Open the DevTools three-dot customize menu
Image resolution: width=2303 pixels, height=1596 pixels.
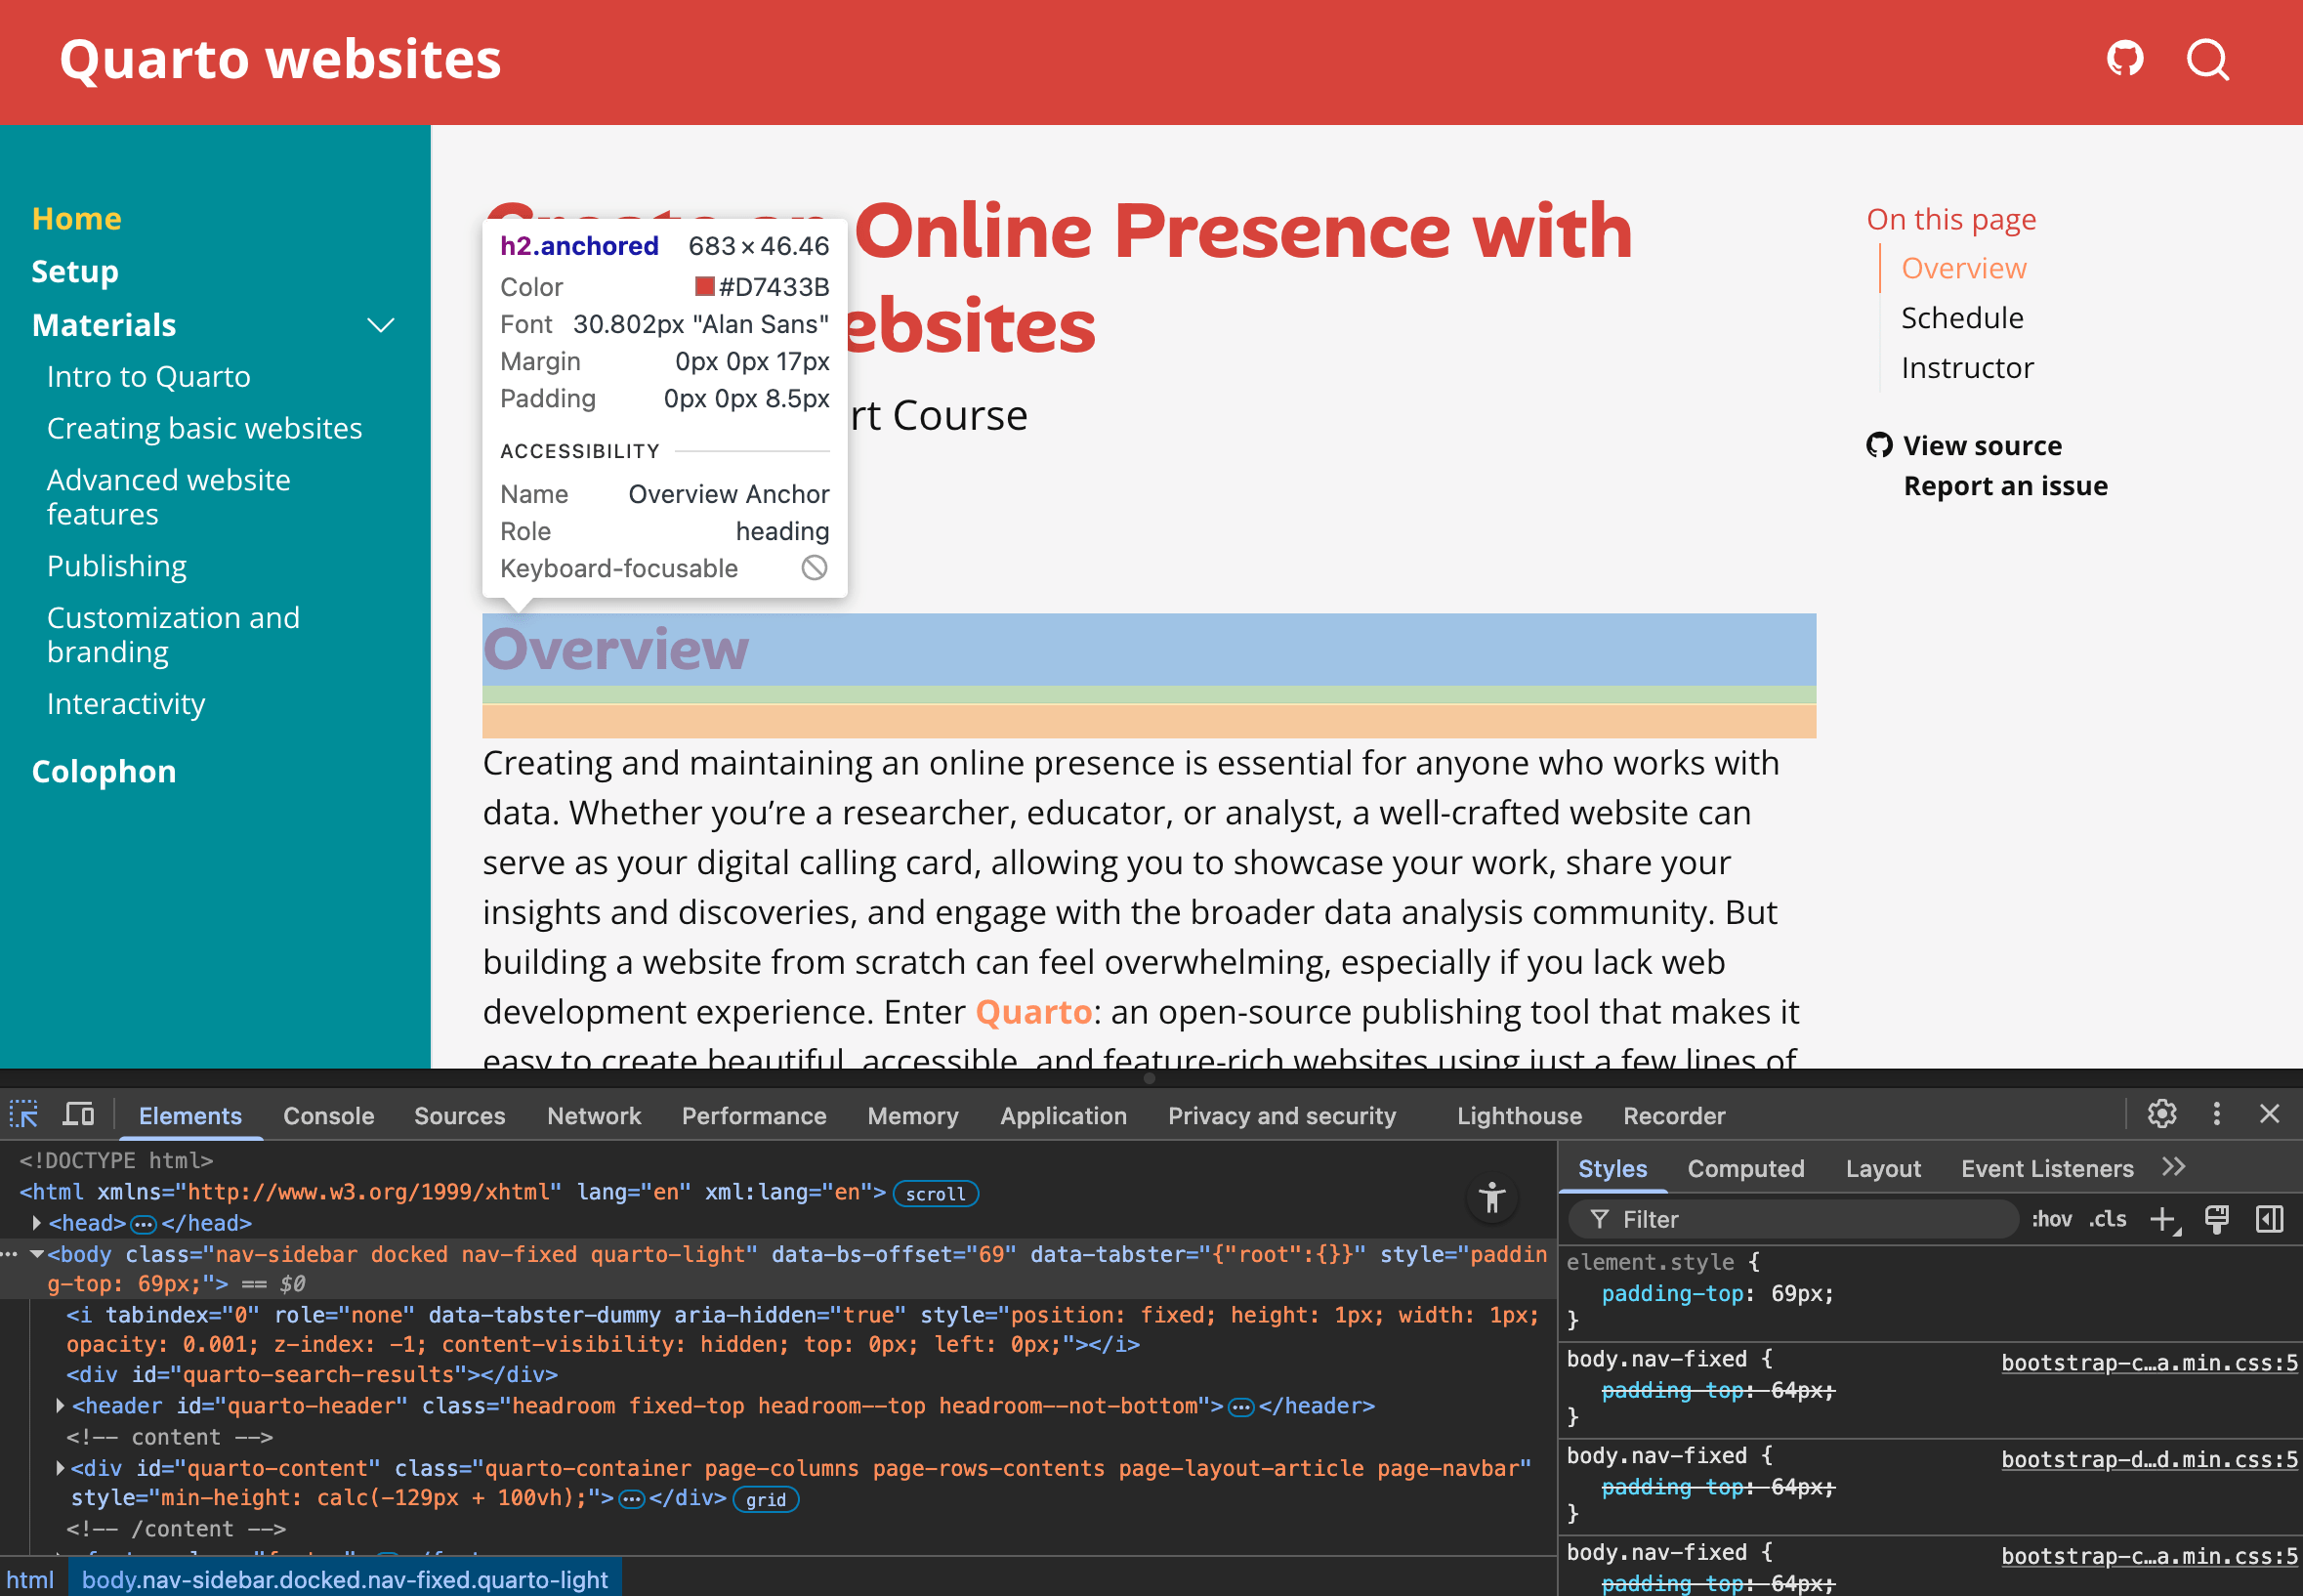point(2216,1114)
